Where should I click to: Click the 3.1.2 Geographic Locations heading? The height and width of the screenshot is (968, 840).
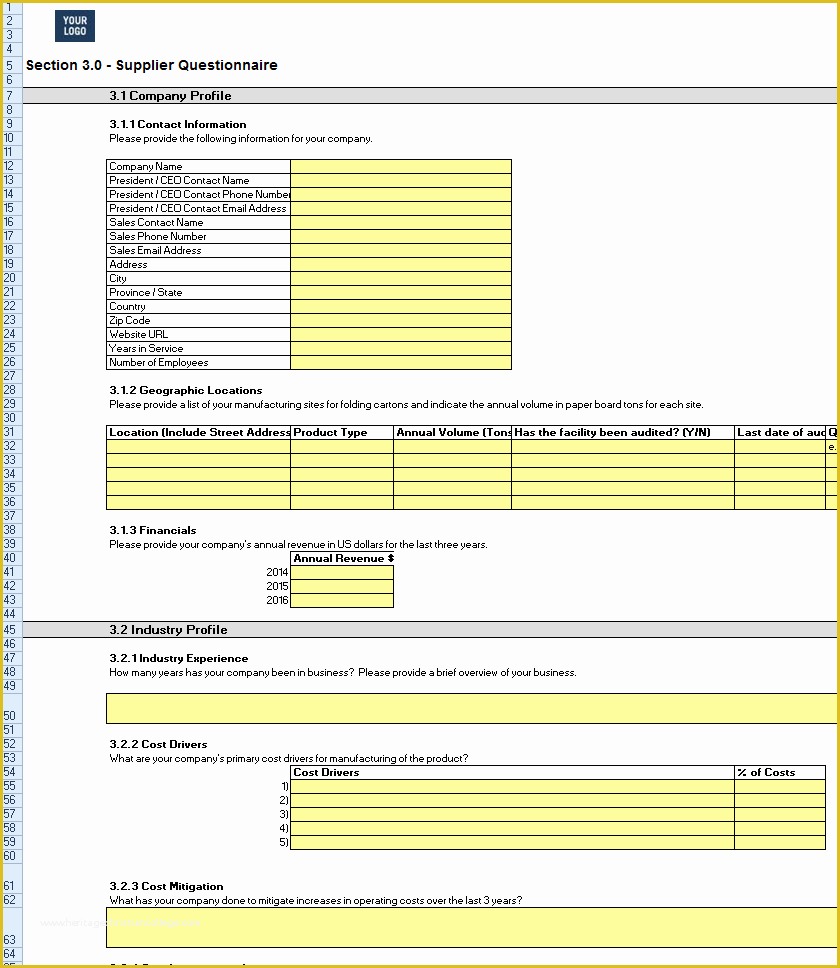[x=186, y=390]
